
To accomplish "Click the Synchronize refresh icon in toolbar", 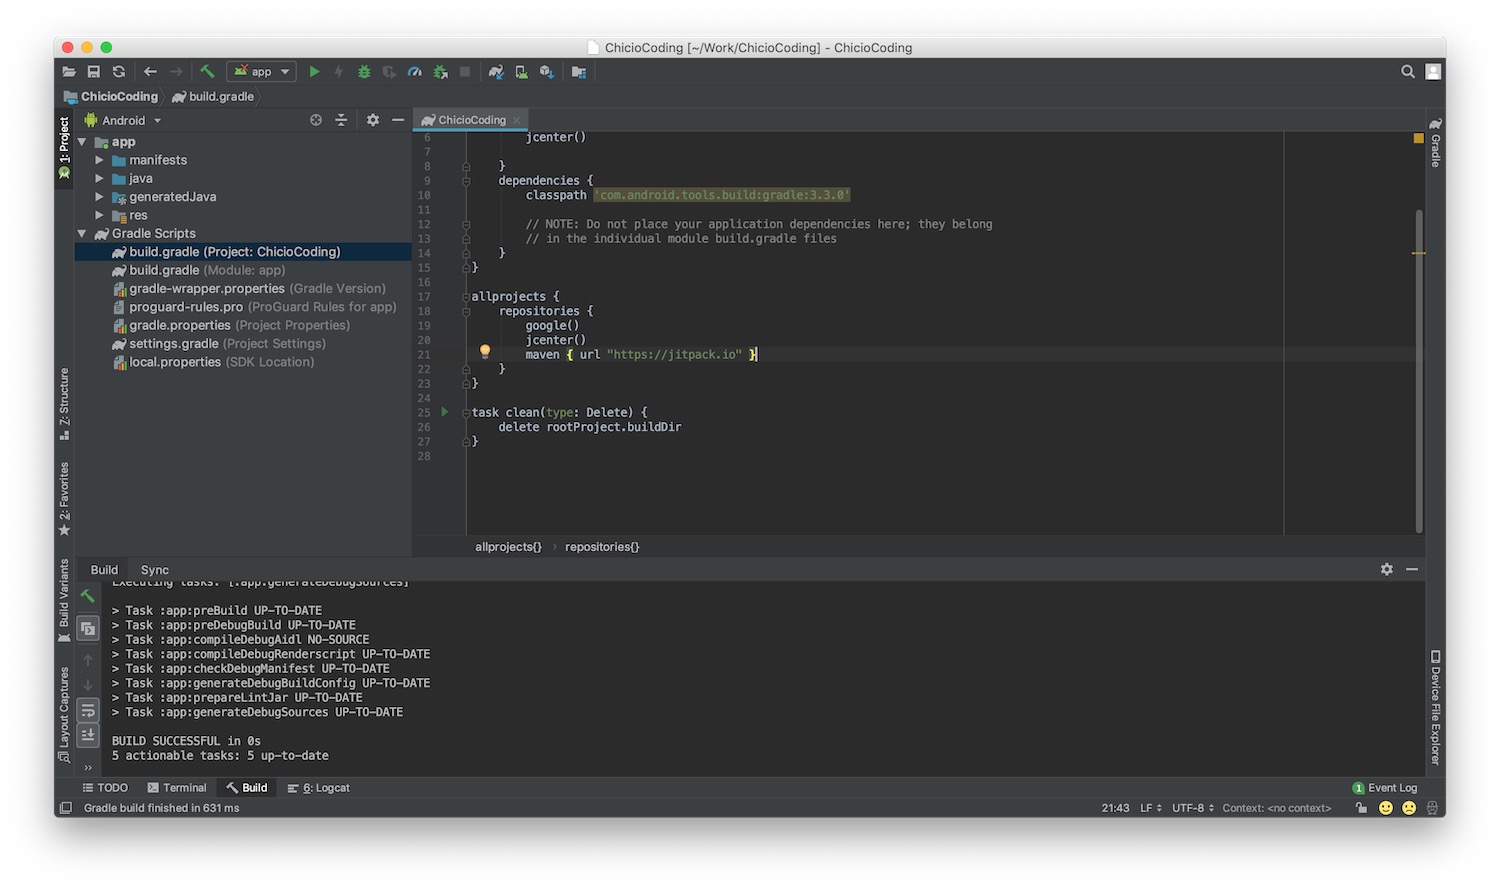I will tap(119, 72).
